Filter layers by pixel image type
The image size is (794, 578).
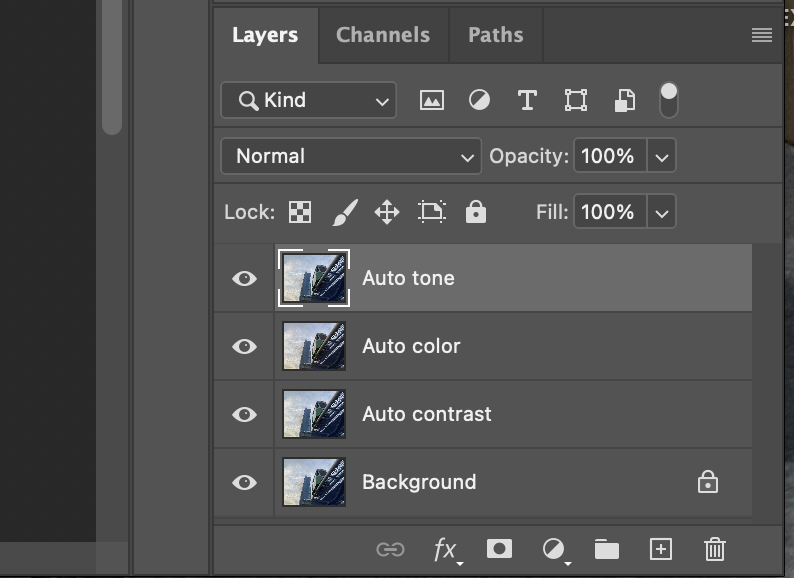pos(432,100)
